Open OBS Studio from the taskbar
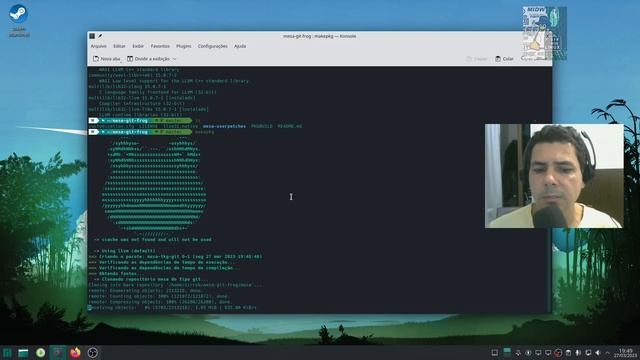Image resolution: width=640 pixels, height=360 pixels. [93, 352]
